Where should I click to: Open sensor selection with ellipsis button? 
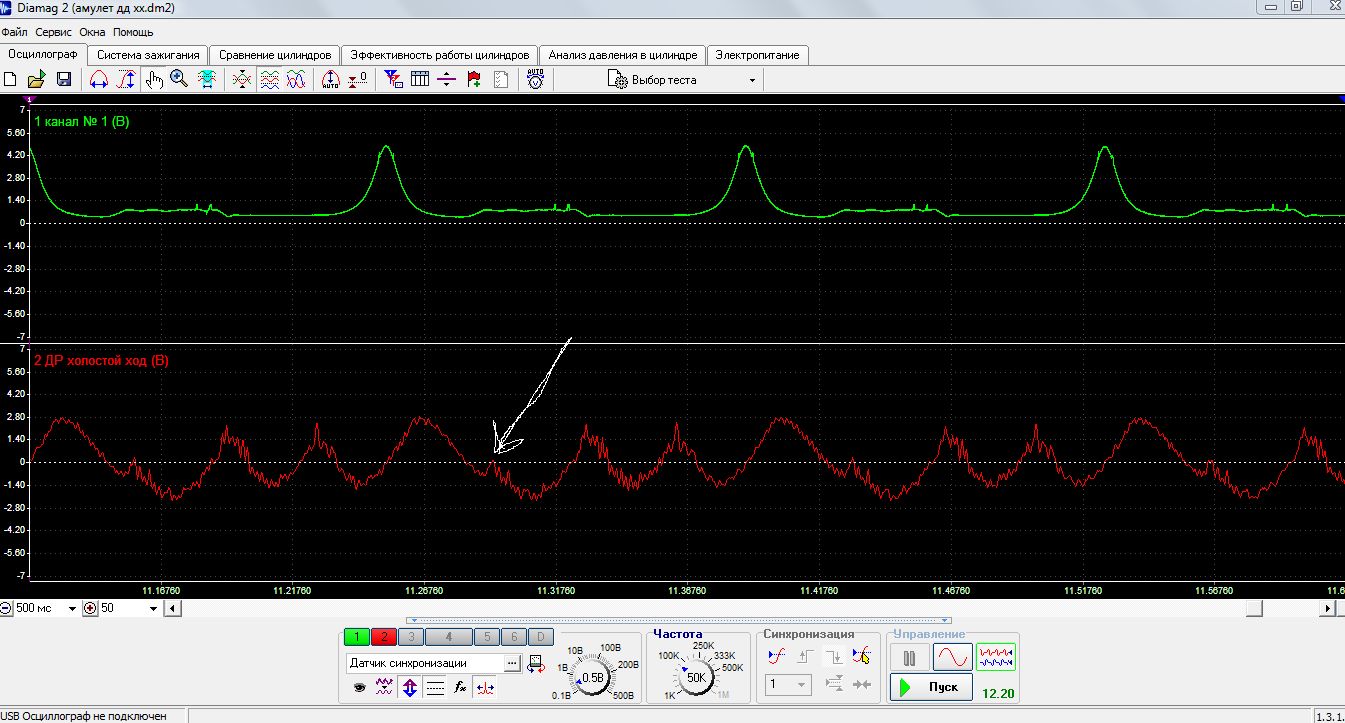512,663
